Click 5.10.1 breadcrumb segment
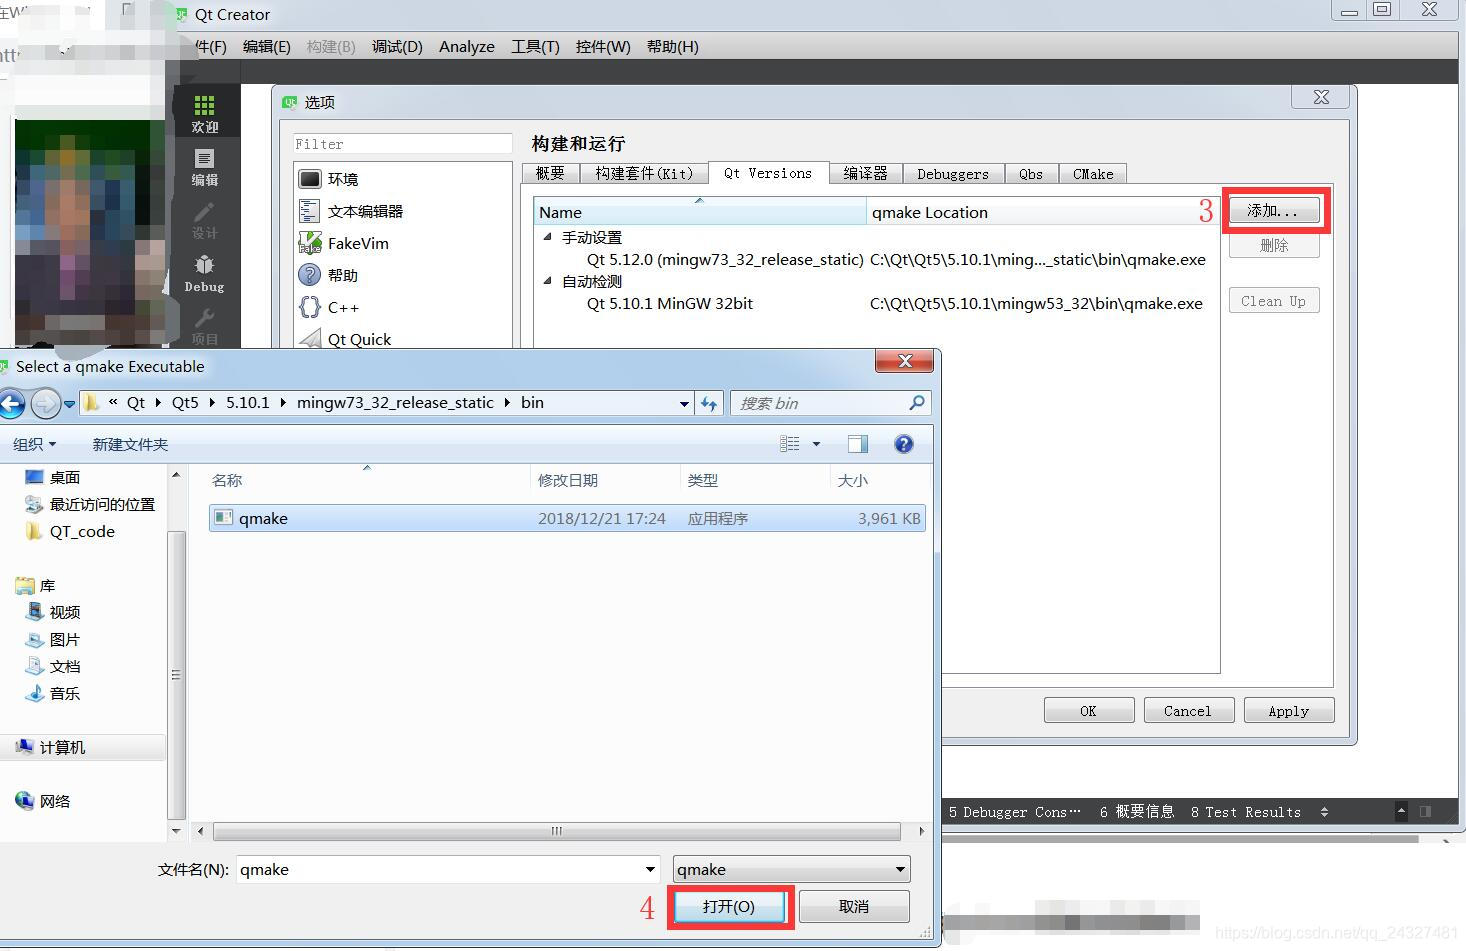 pos(248,403)
